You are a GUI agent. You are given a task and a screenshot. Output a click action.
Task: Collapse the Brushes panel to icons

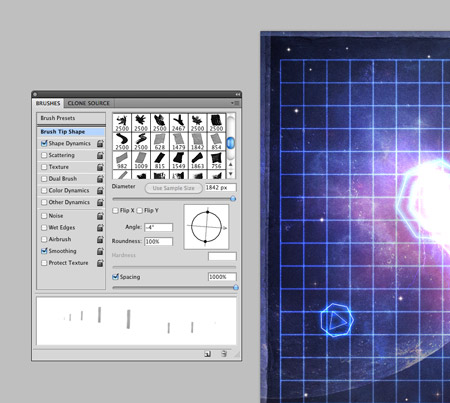[x=238, y=94]
